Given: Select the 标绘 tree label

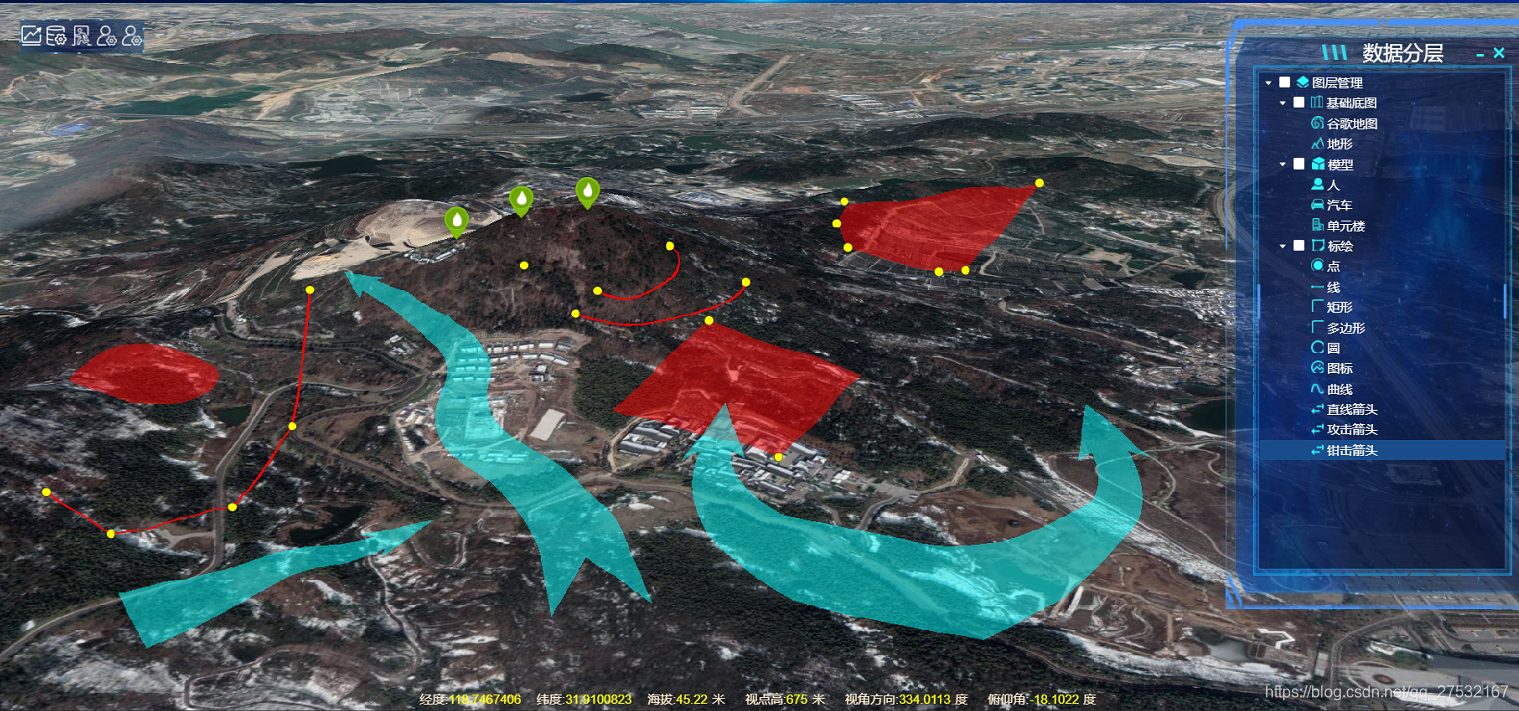Looking at the screenshot, I should click(1340, 246).
